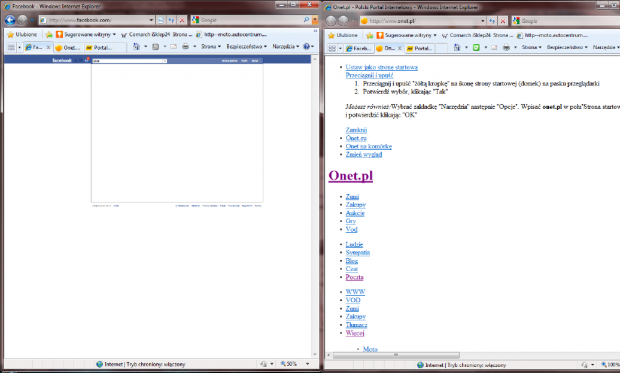Image resolution: width=620 pixels, height=373 pixels.
Task: Expand print options arrow in Facebook window
Action: [x=194, y=47]
